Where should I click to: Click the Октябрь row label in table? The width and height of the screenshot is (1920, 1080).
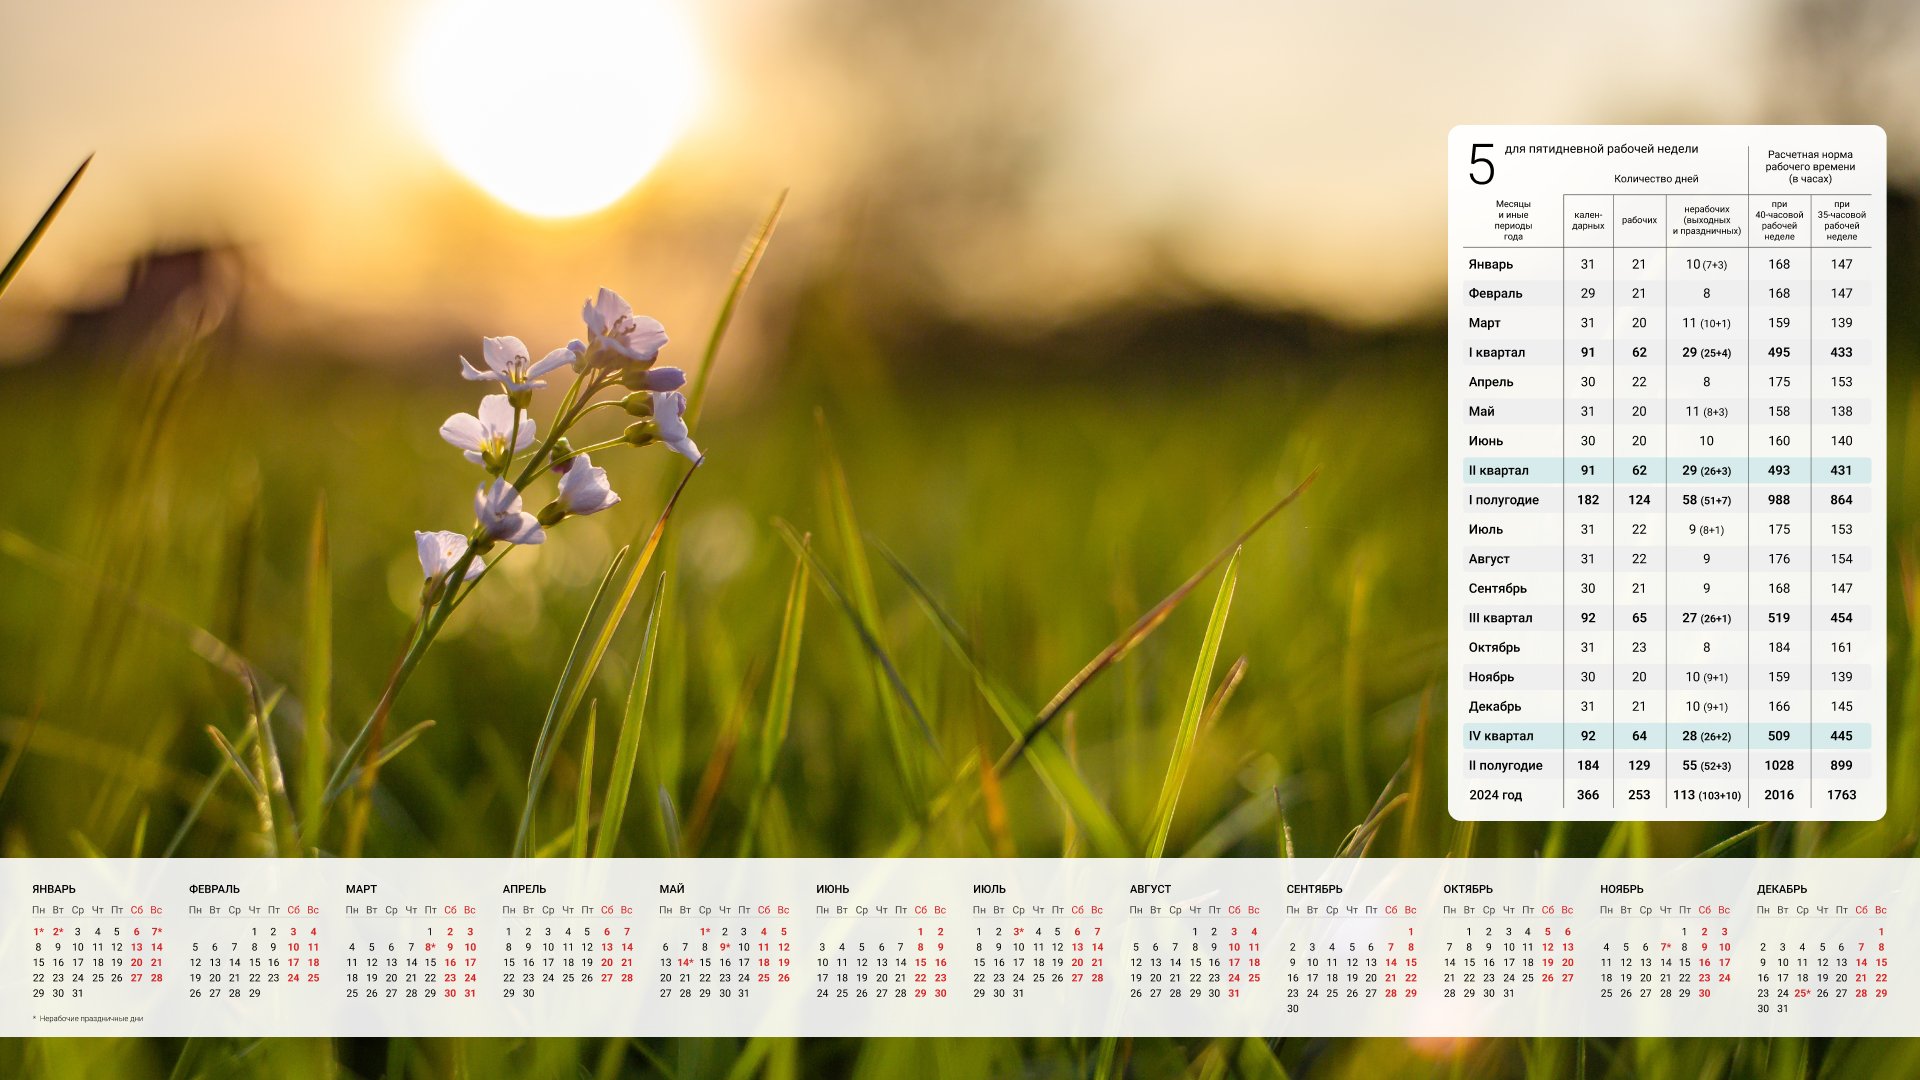(x=1494, y=647)
